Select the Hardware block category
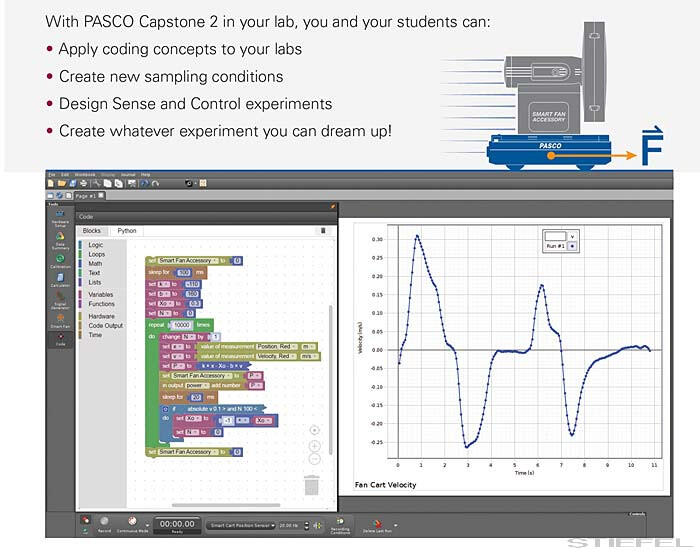The image size is (700, 552). point(101,316)
